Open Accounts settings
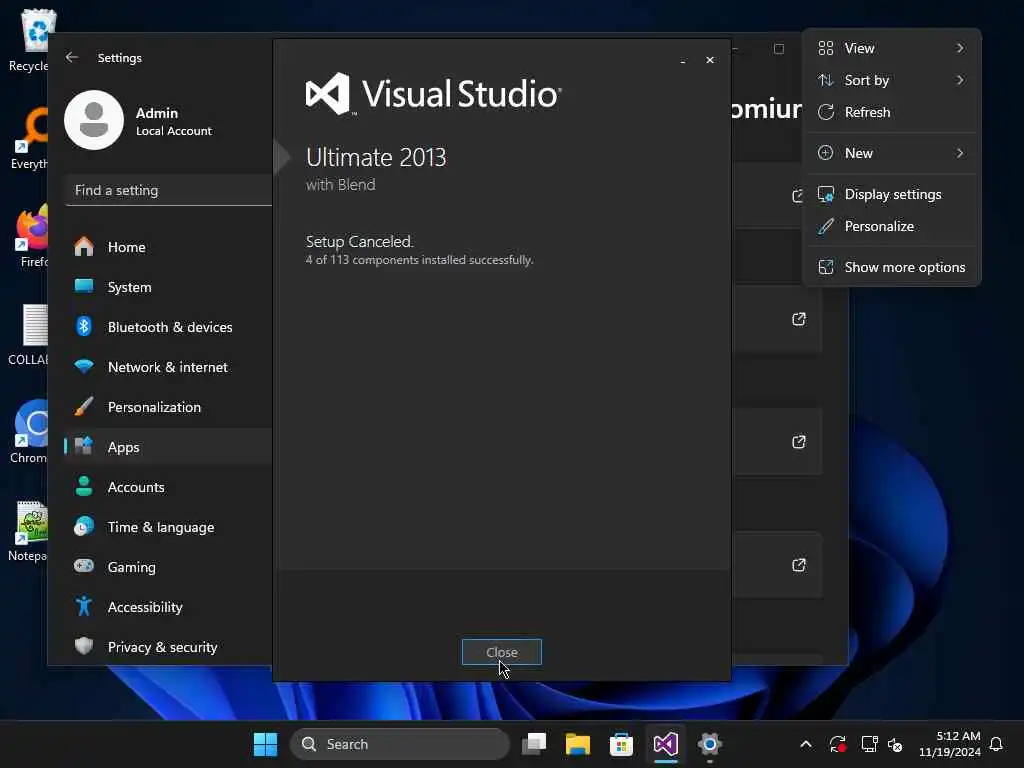The height and width of the screenshot is (768, 1024). point(168,487)
